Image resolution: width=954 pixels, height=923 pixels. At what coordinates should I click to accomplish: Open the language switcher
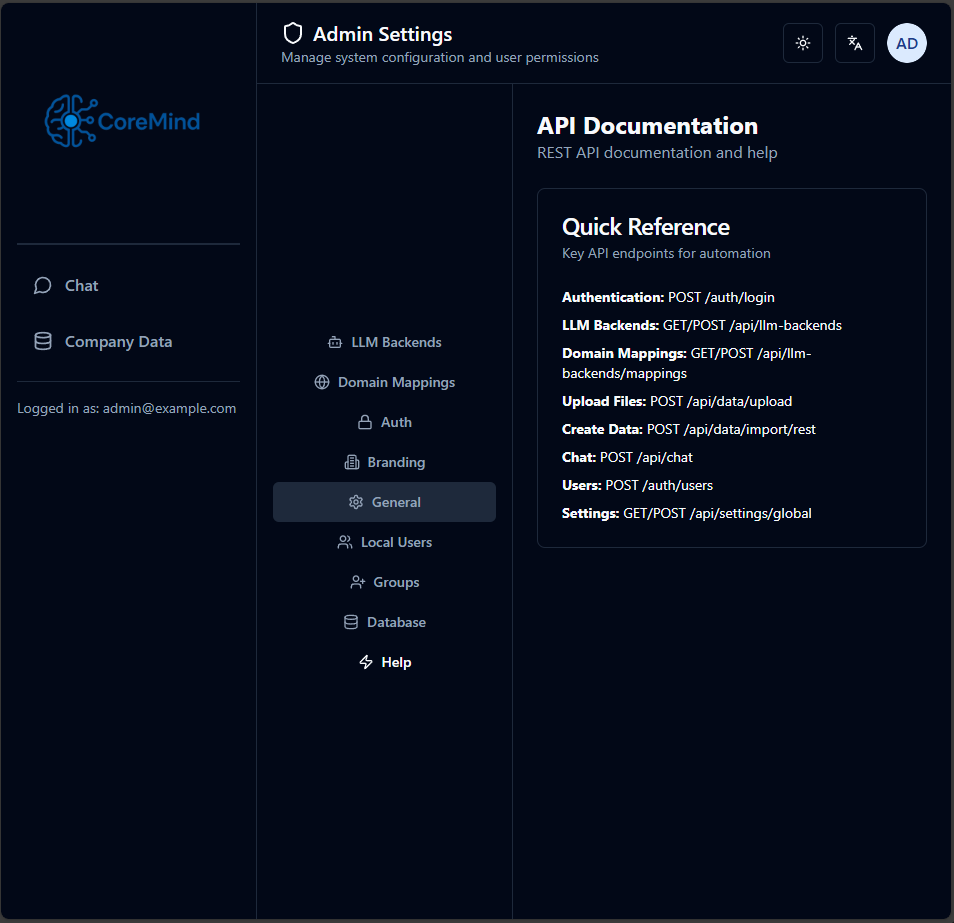tap(854, 43)
